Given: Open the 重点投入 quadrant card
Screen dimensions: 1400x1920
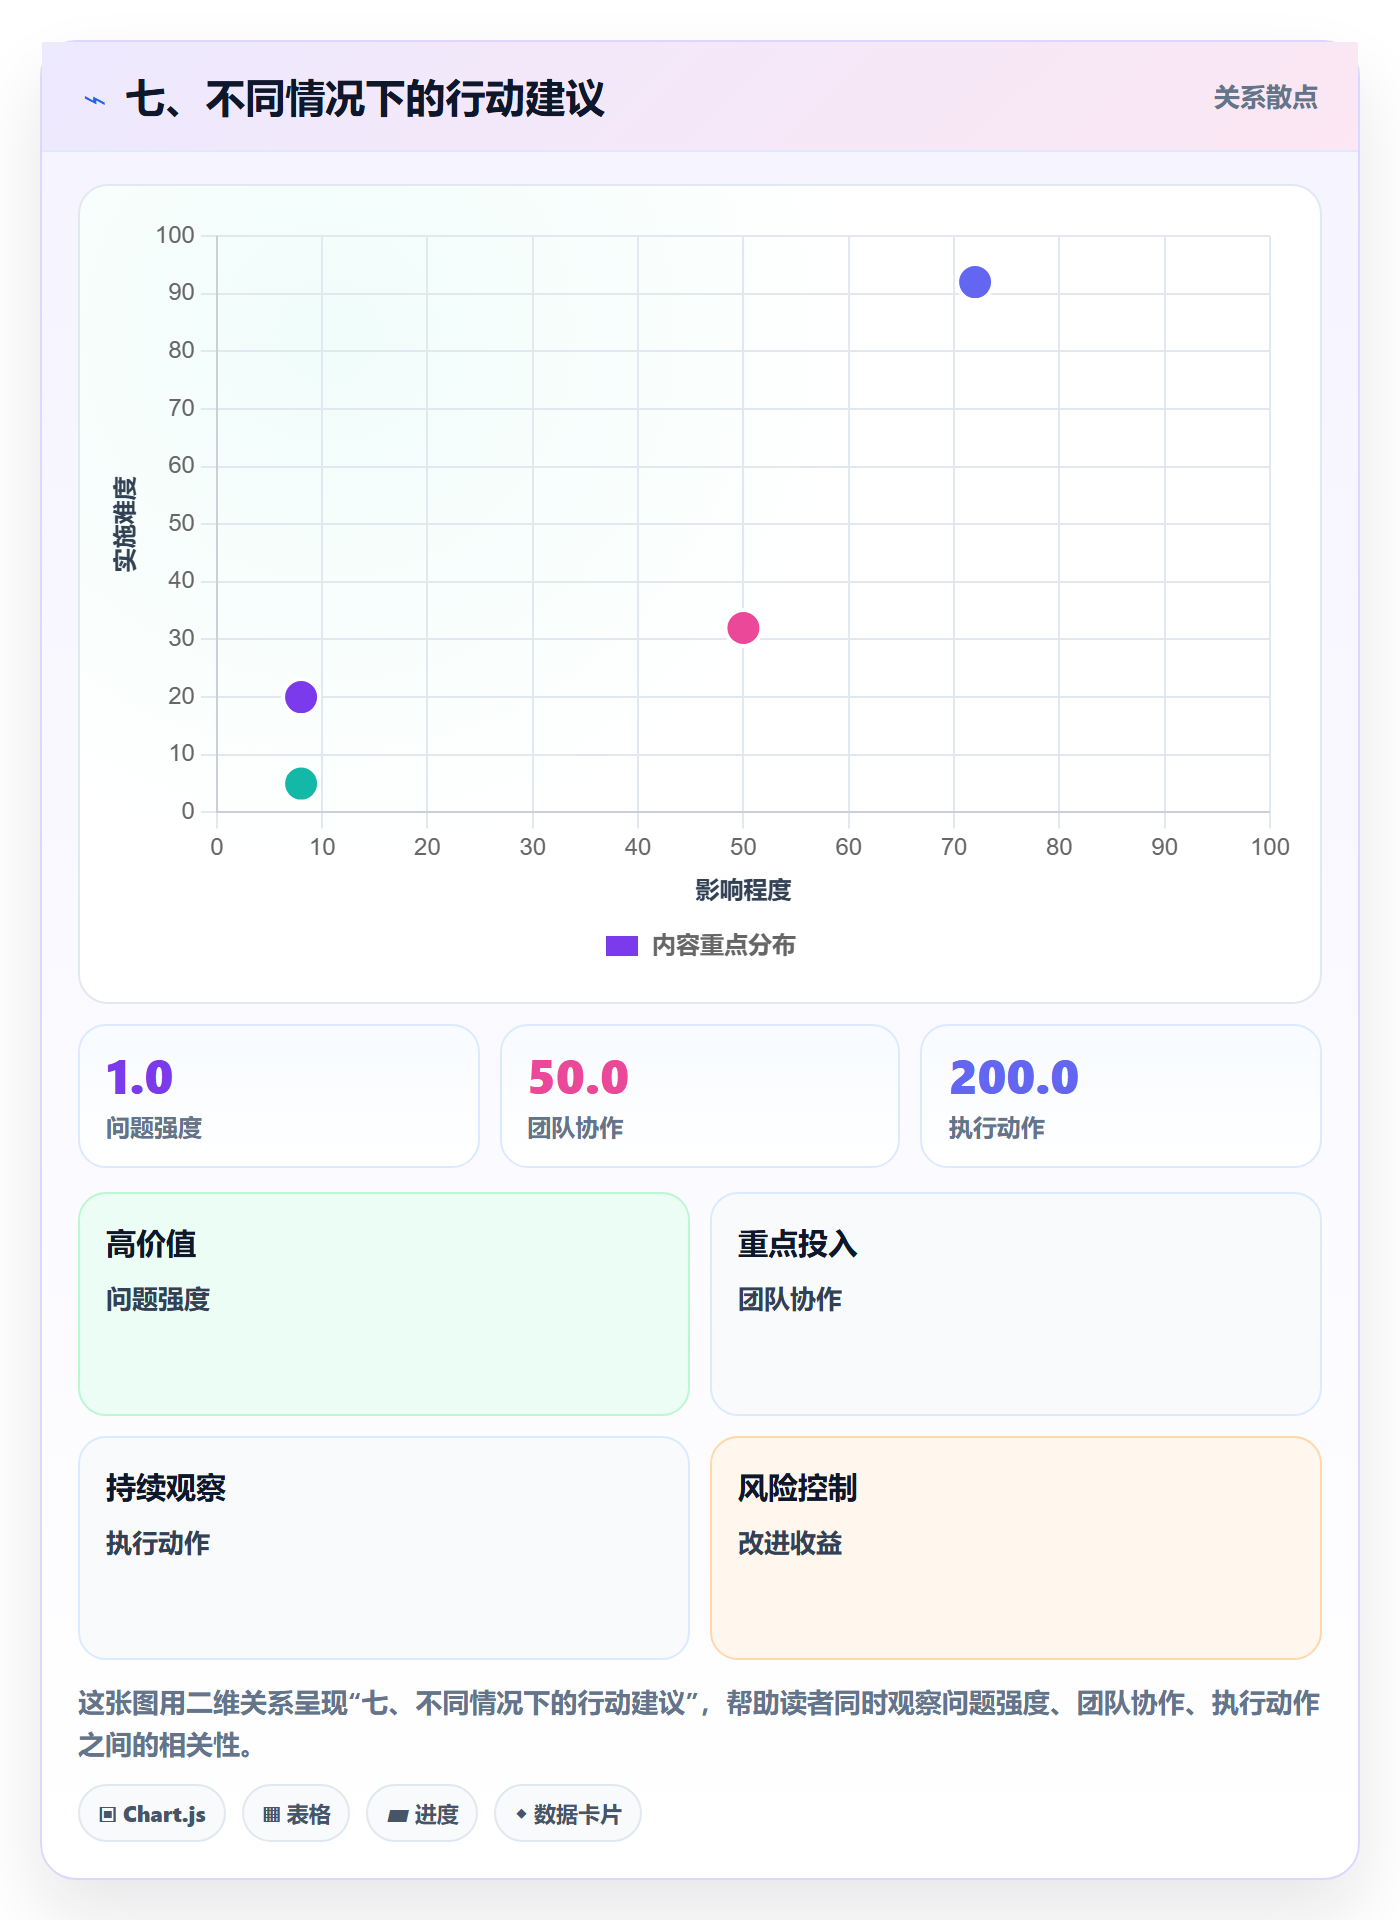Looking at the screenshot, I should click(x=1016, y=1304).
